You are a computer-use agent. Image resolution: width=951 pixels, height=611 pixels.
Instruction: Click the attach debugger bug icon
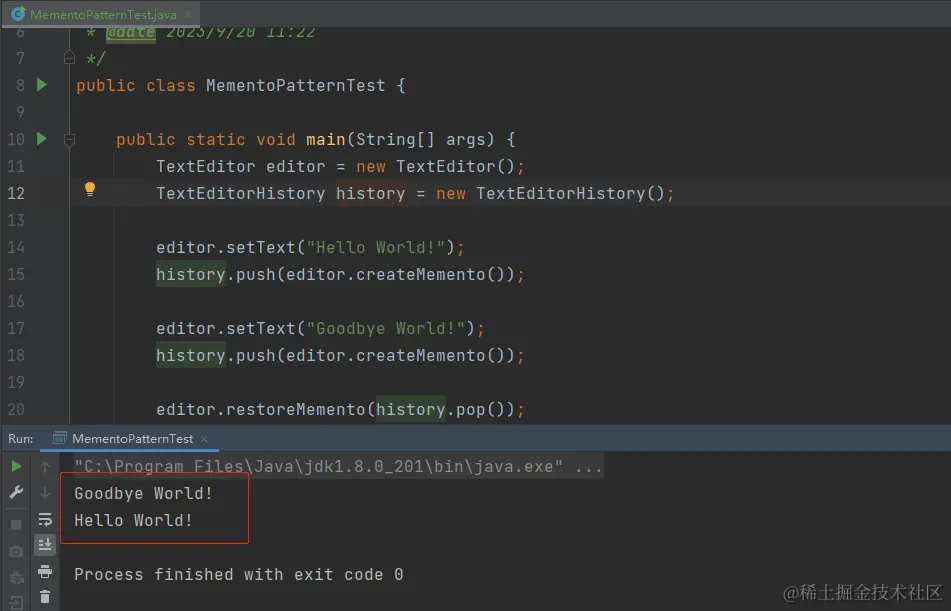point(16,577)
